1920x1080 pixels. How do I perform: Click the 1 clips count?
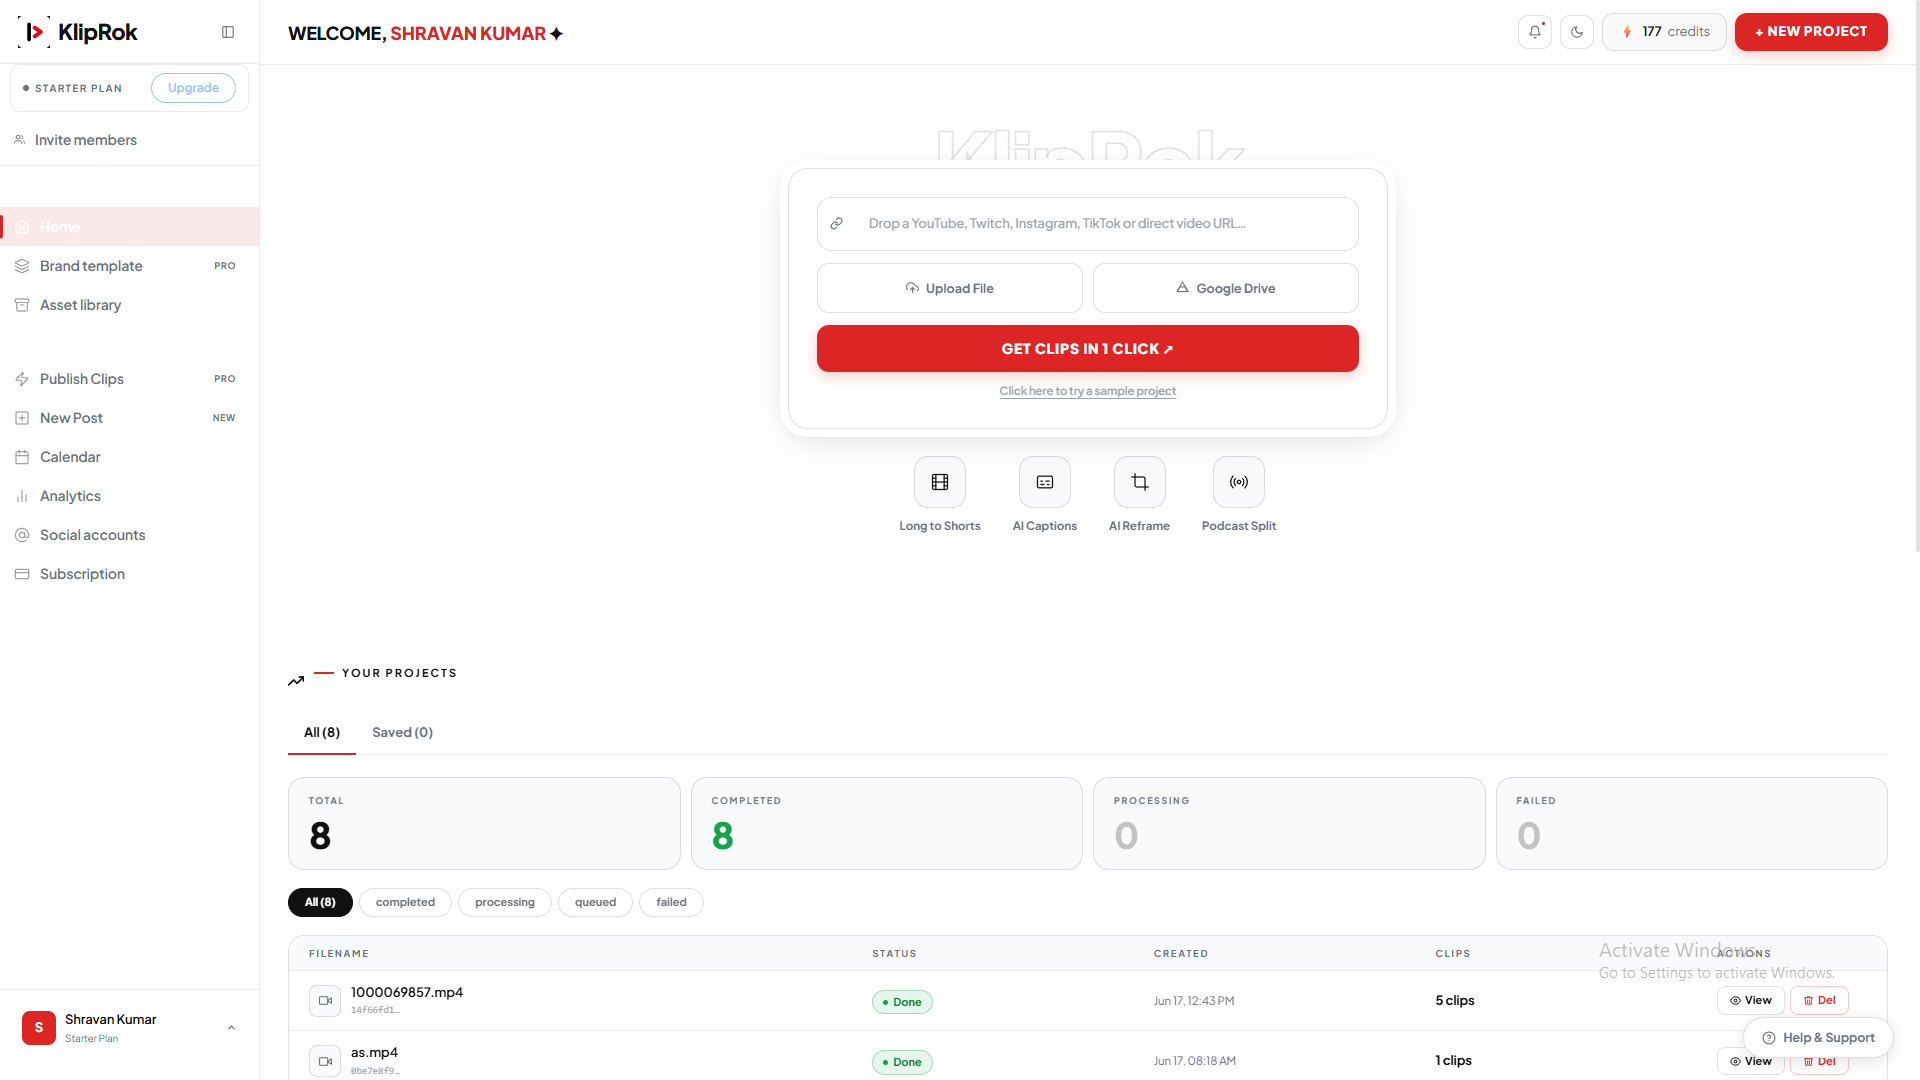1453,1061
